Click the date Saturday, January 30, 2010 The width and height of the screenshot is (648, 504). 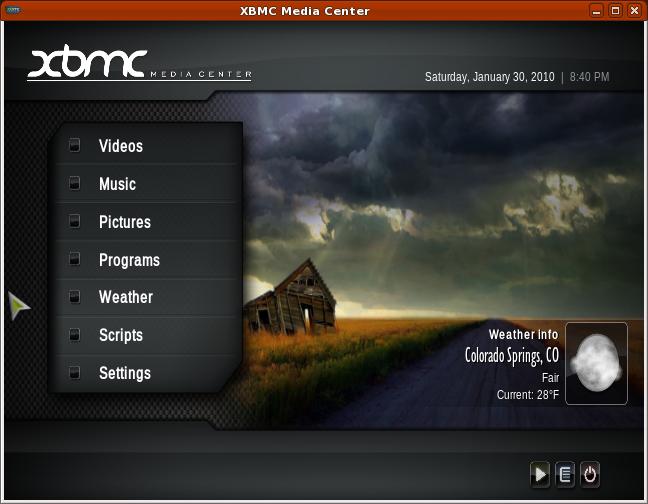point(490,77)
